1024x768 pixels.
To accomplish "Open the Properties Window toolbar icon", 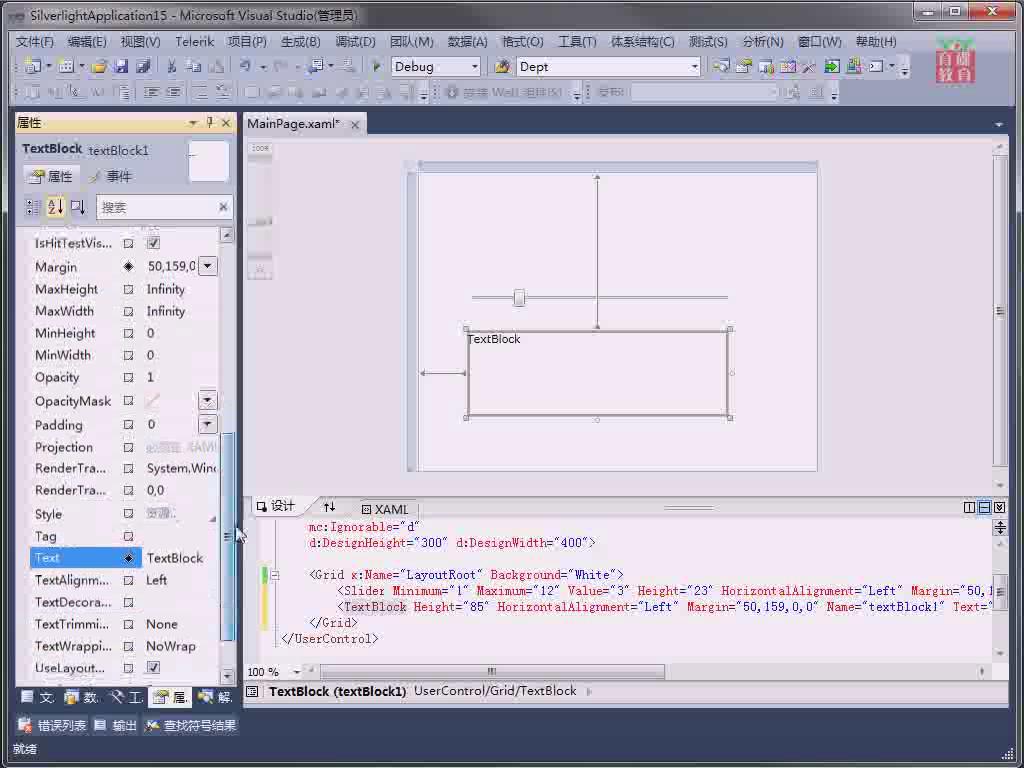I will tap(743, 66).
